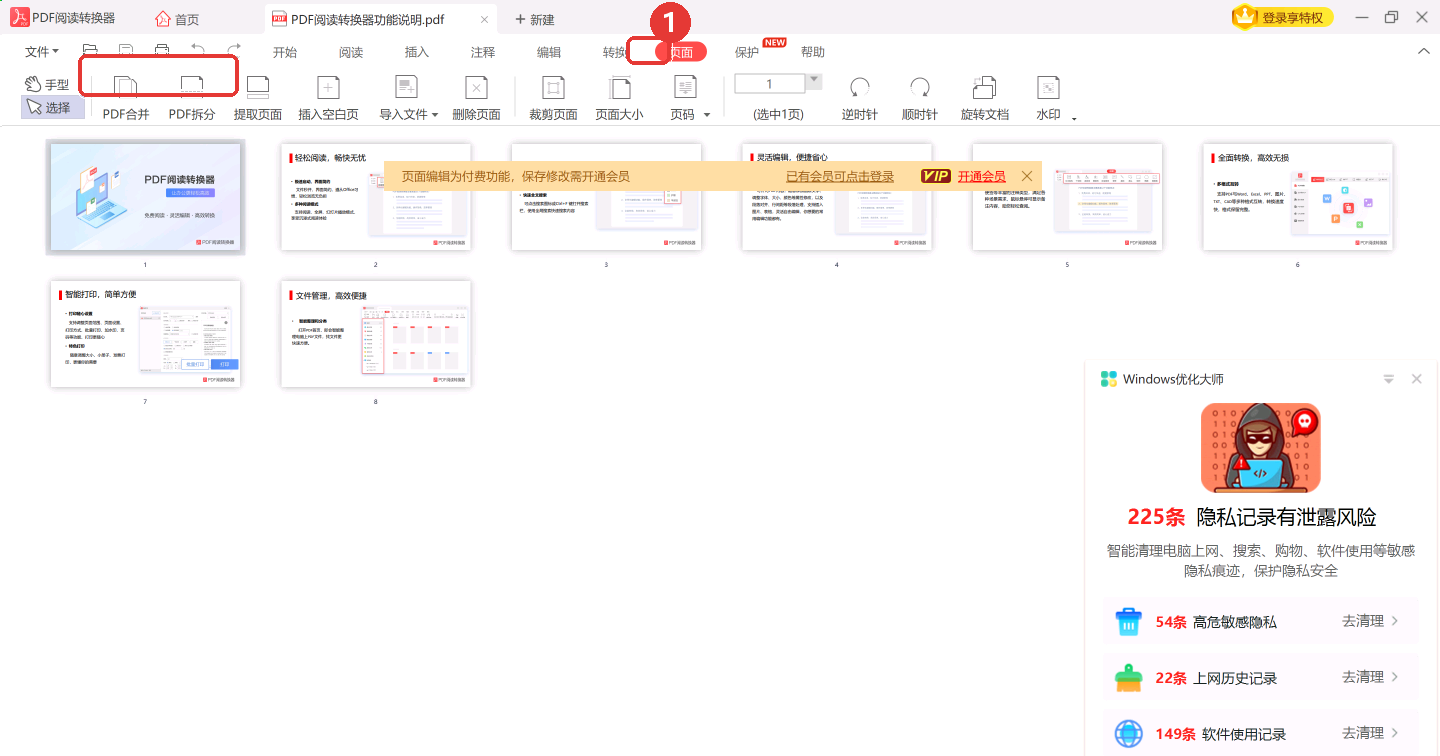The width and height of the screenshot is (1440, 756).
Task: Open the page selector dropdown arrow
Action: (x=814, y=80)
